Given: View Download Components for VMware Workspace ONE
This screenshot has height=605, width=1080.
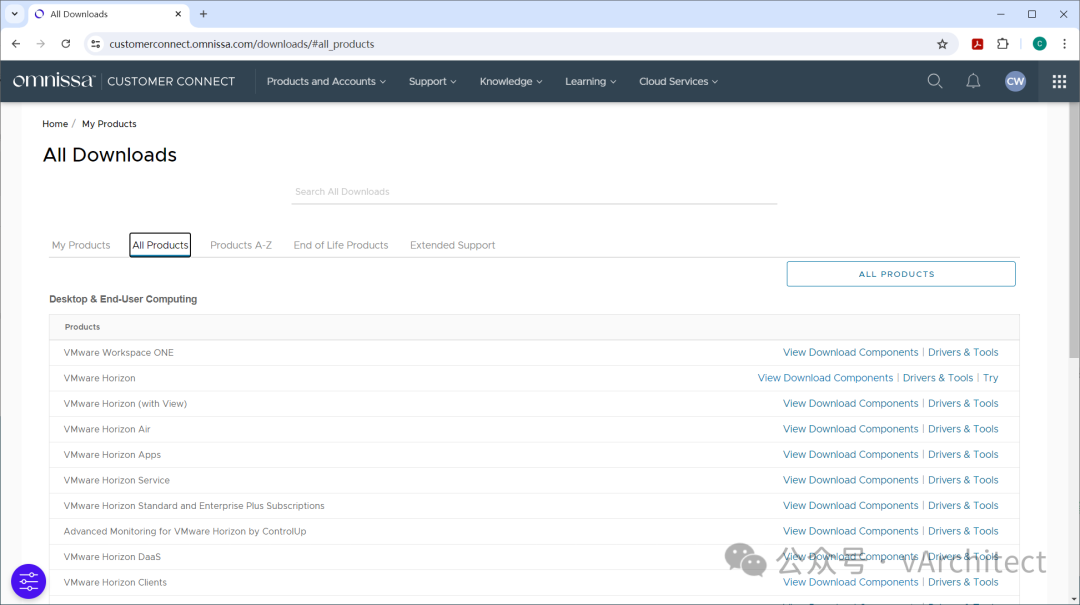Looking at the screenshot, I should coord(851,352).
